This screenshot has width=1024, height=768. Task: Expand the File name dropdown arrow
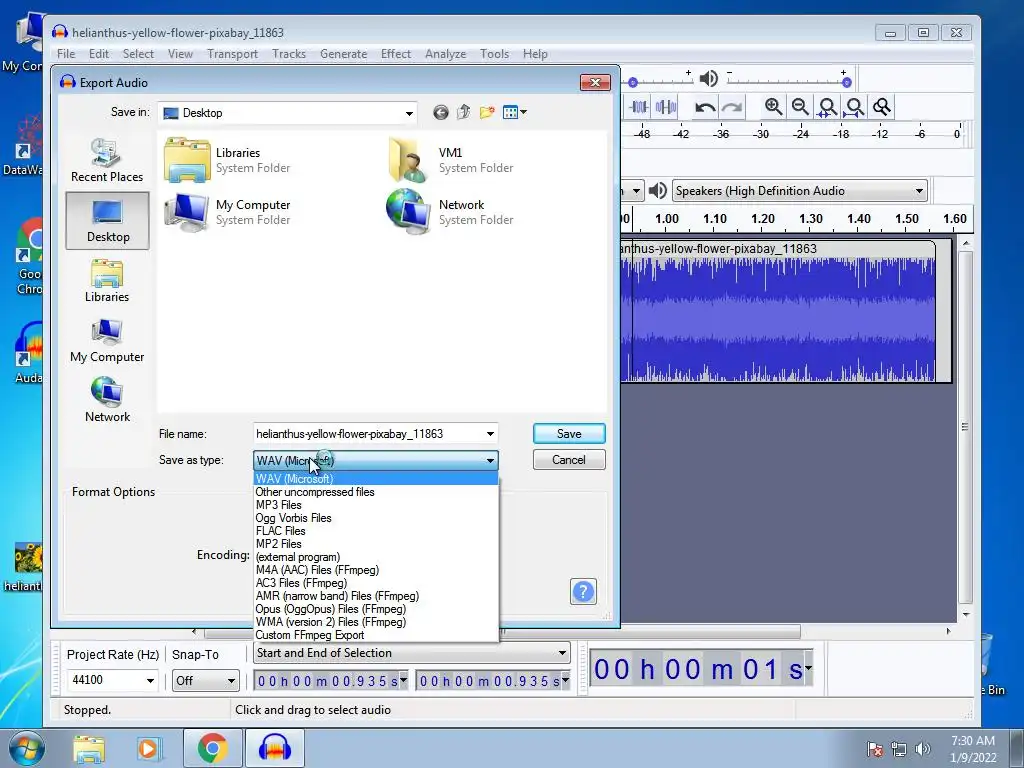coord(490,434)
